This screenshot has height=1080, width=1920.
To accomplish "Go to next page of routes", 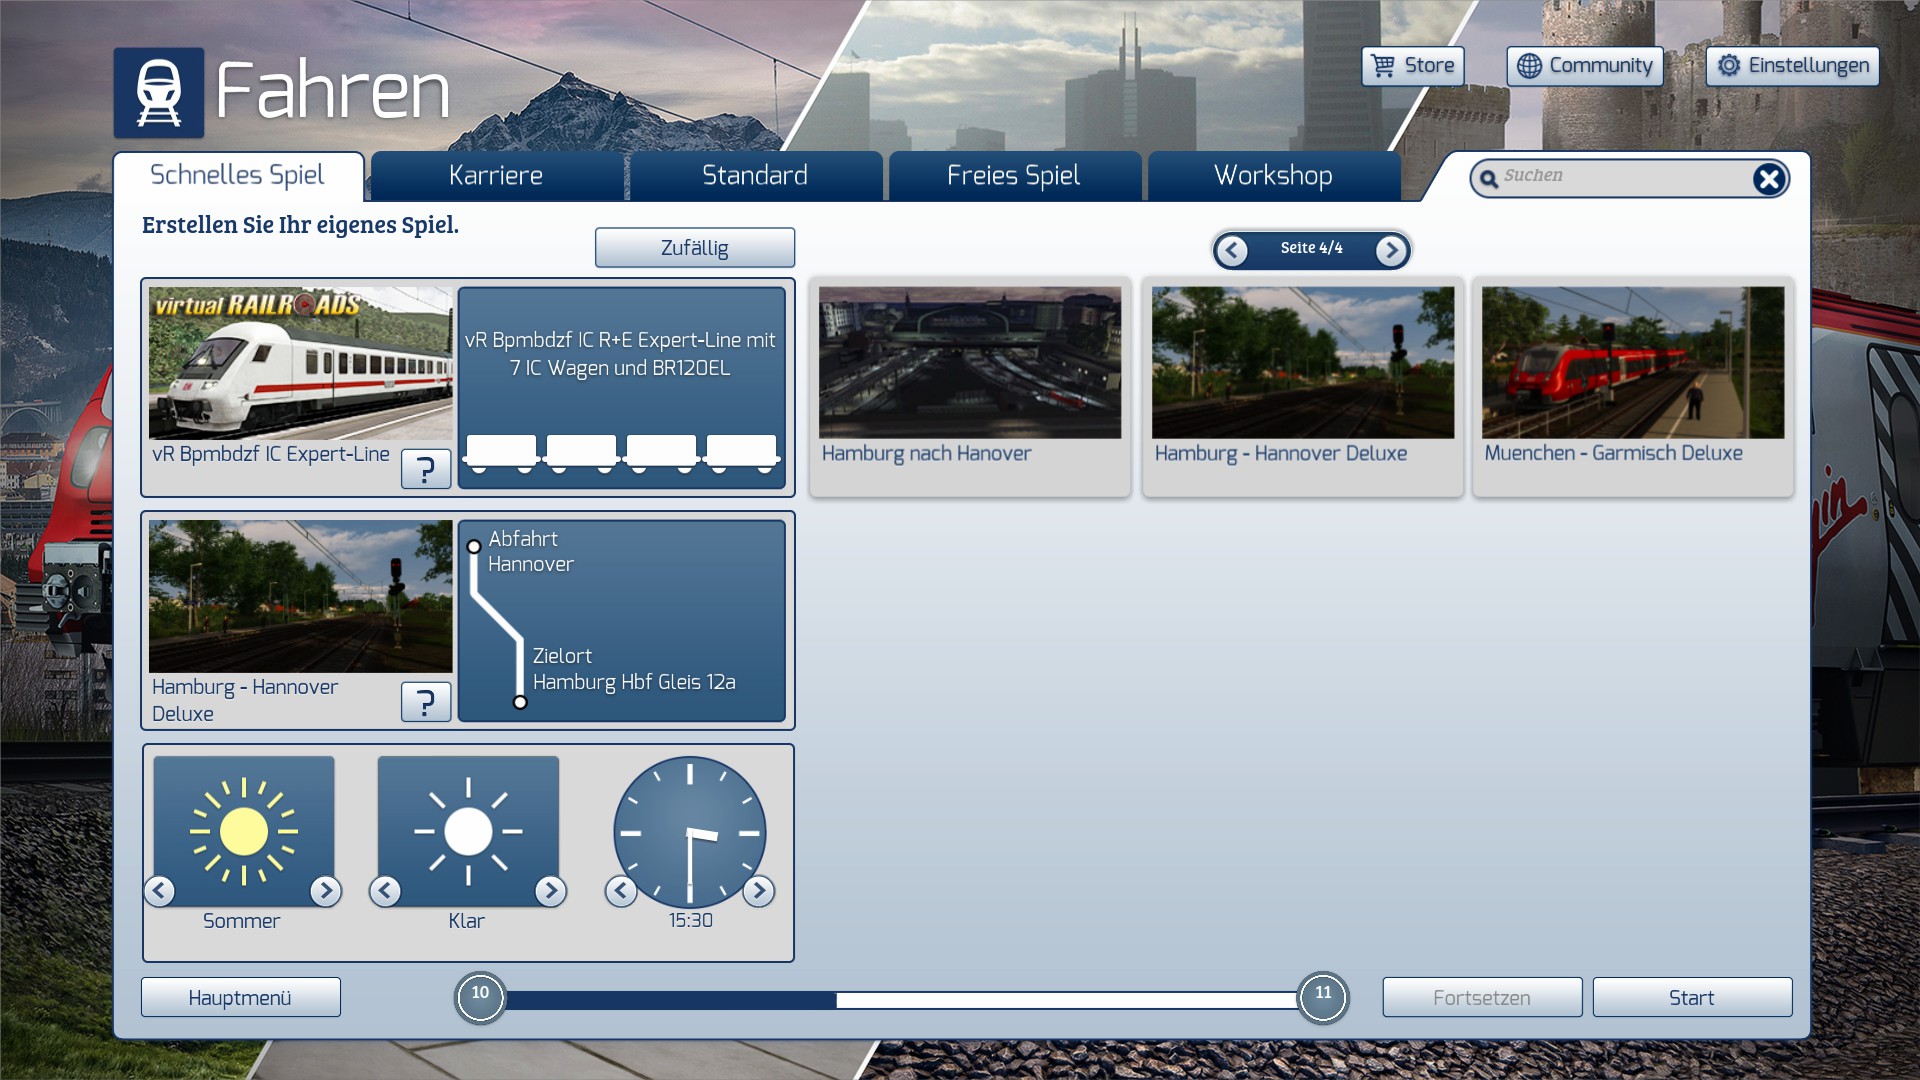I will (1391, 250).
